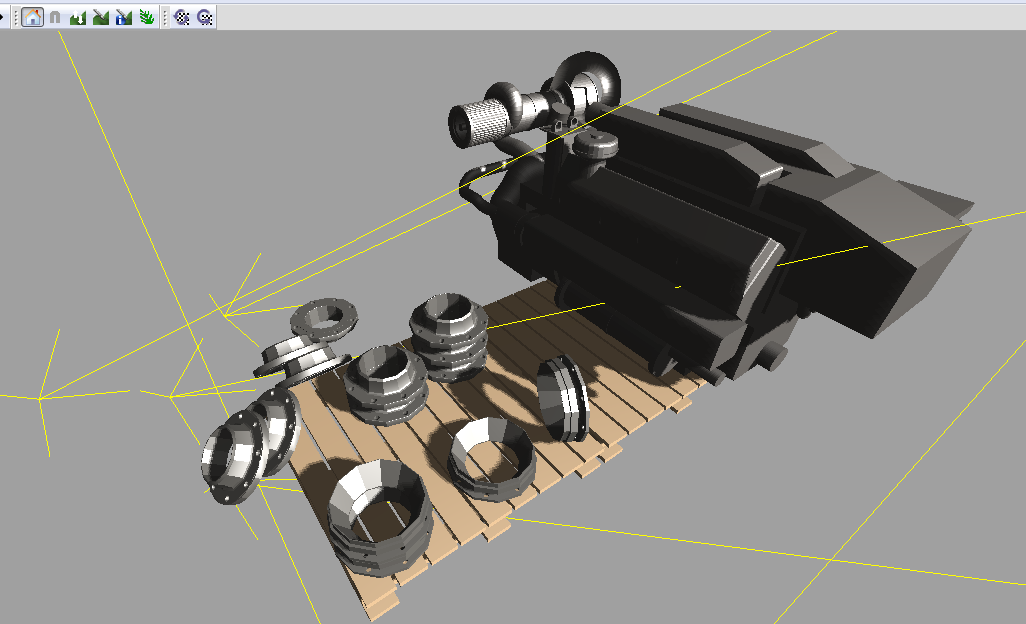Viewport: 1026px width, 624px height.
Task: Select the gray arch tool icon
Action: click(56, 17)
